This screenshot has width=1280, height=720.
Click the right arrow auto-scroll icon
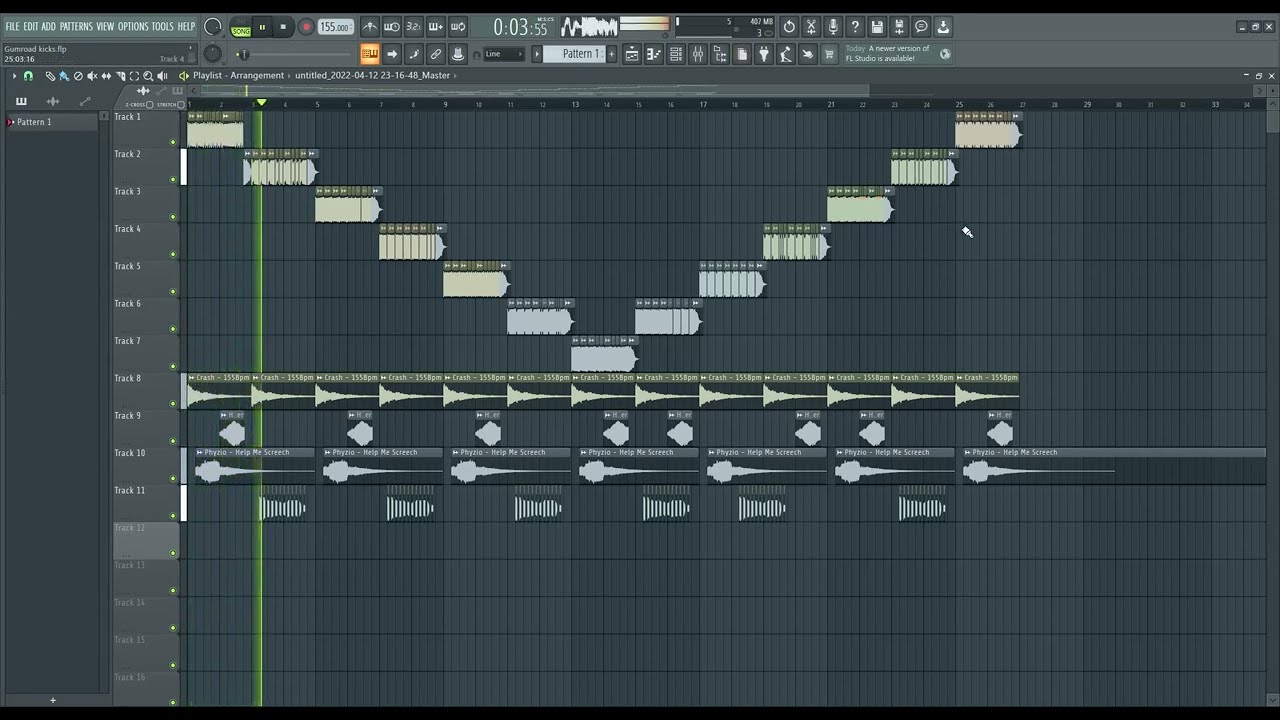tap(392, 54)
